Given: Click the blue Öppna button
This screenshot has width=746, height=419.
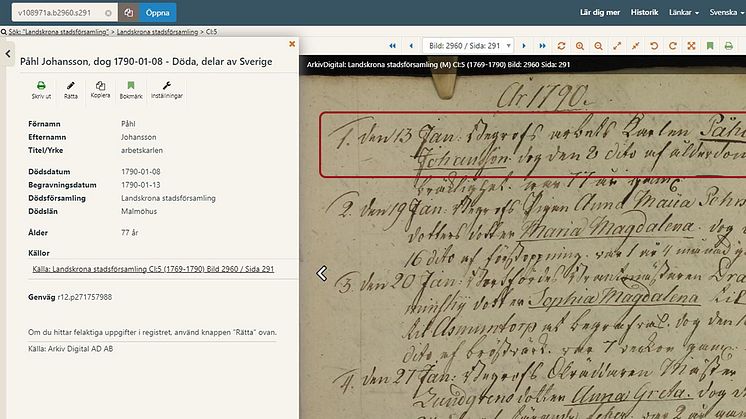Looking at the screenshot, I should coord(158,13).
